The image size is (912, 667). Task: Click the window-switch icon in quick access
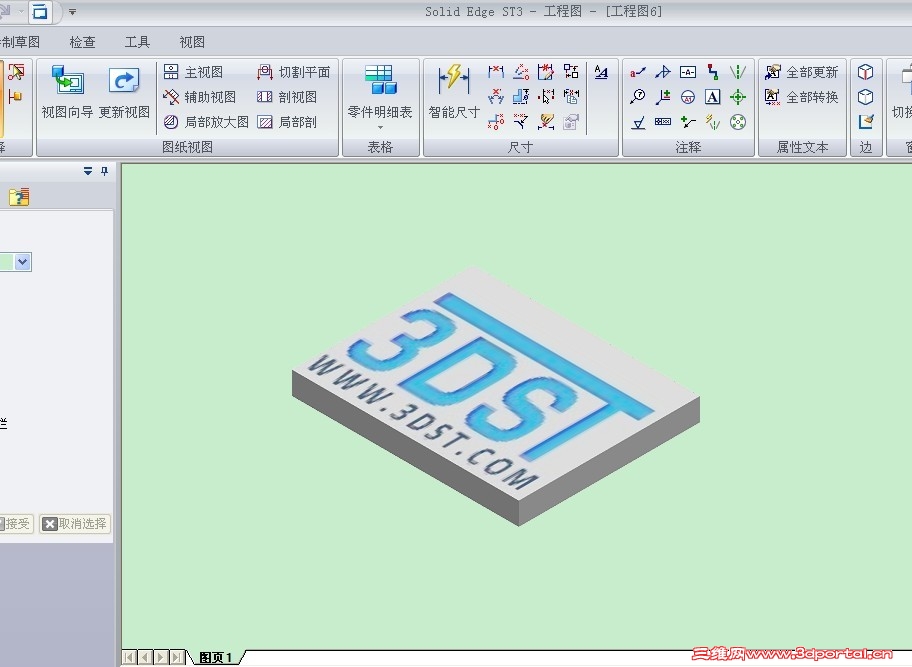coord(40,11)
